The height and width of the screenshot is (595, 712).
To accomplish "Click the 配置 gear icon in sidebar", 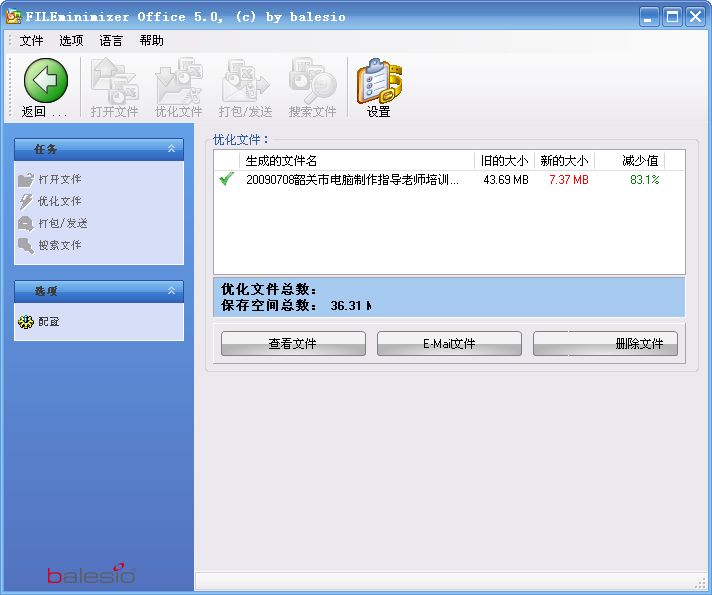I will [x=26, y=322].
